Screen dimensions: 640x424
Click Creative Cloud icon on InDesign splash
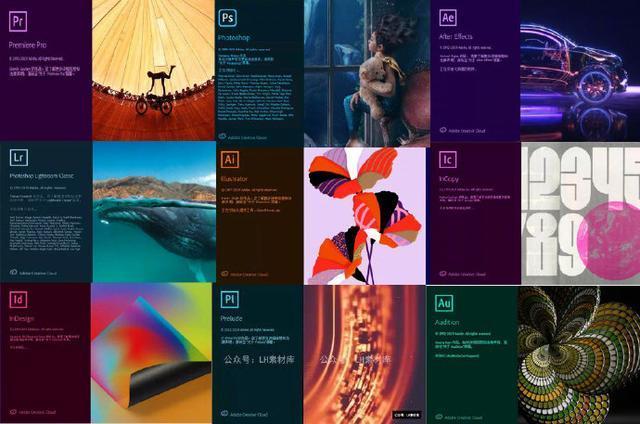click(13, 412)
